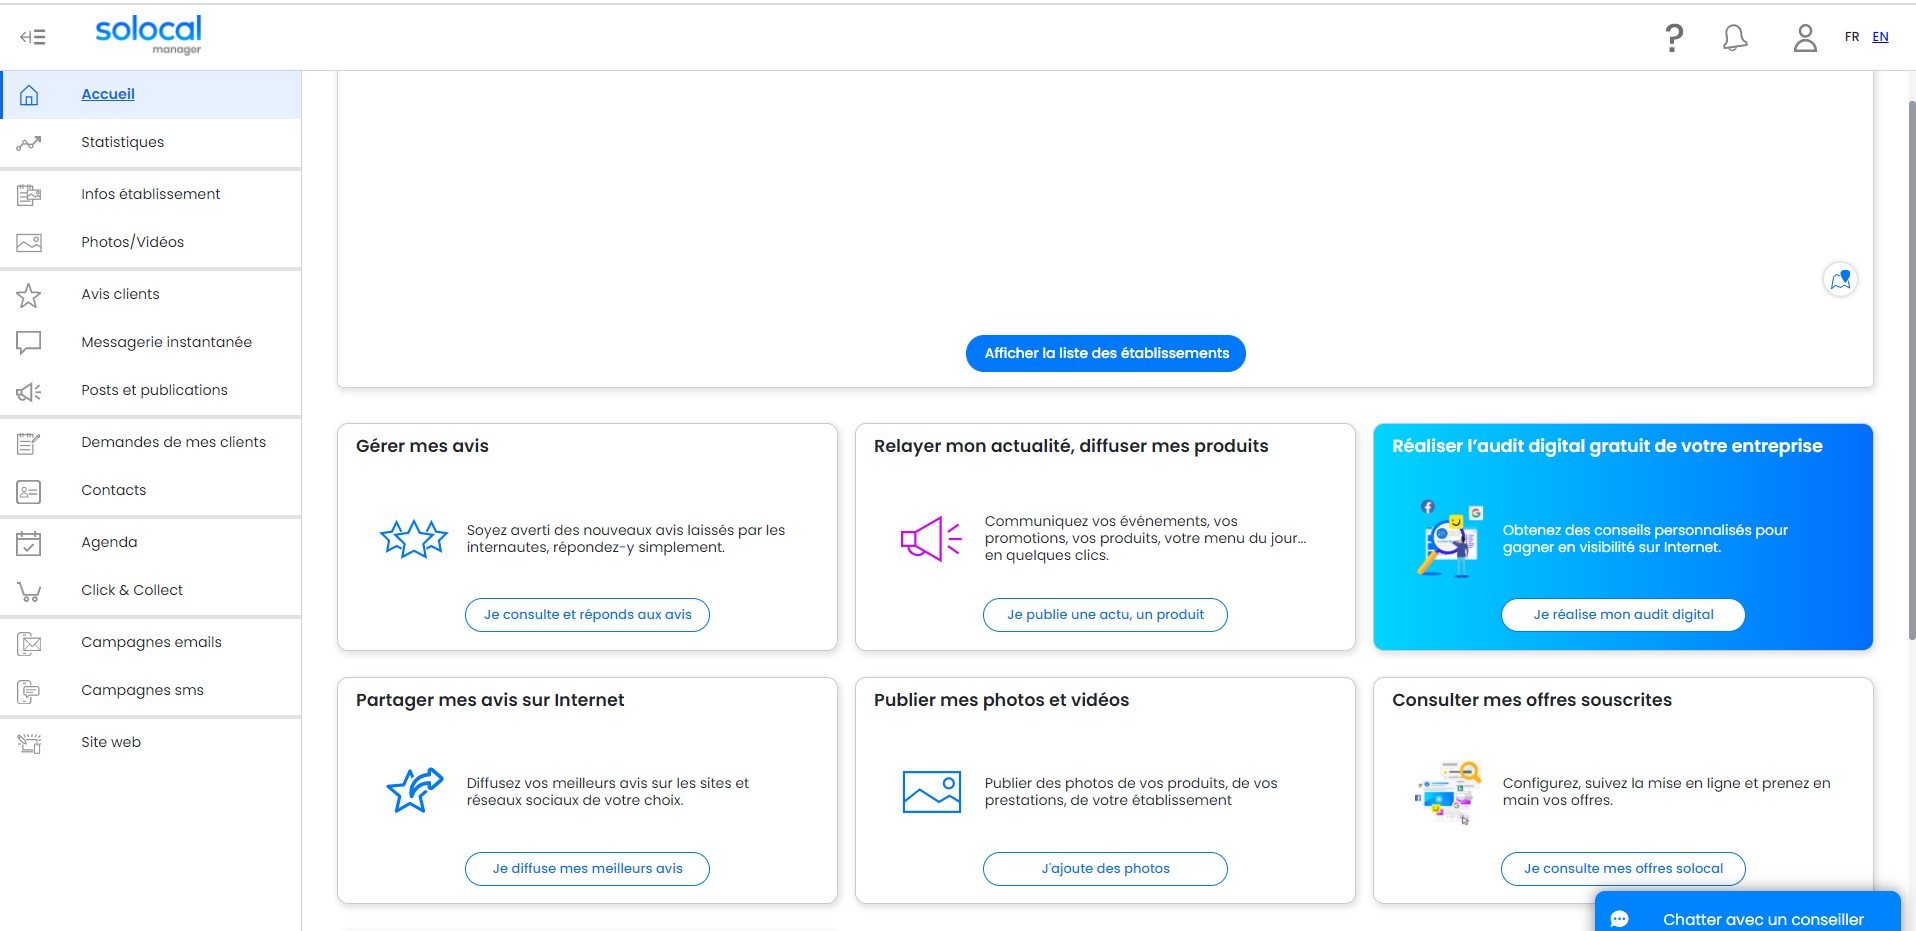Open Click & Collect via the cart icon
The image size is (1916, 931).
click(29, 590)
